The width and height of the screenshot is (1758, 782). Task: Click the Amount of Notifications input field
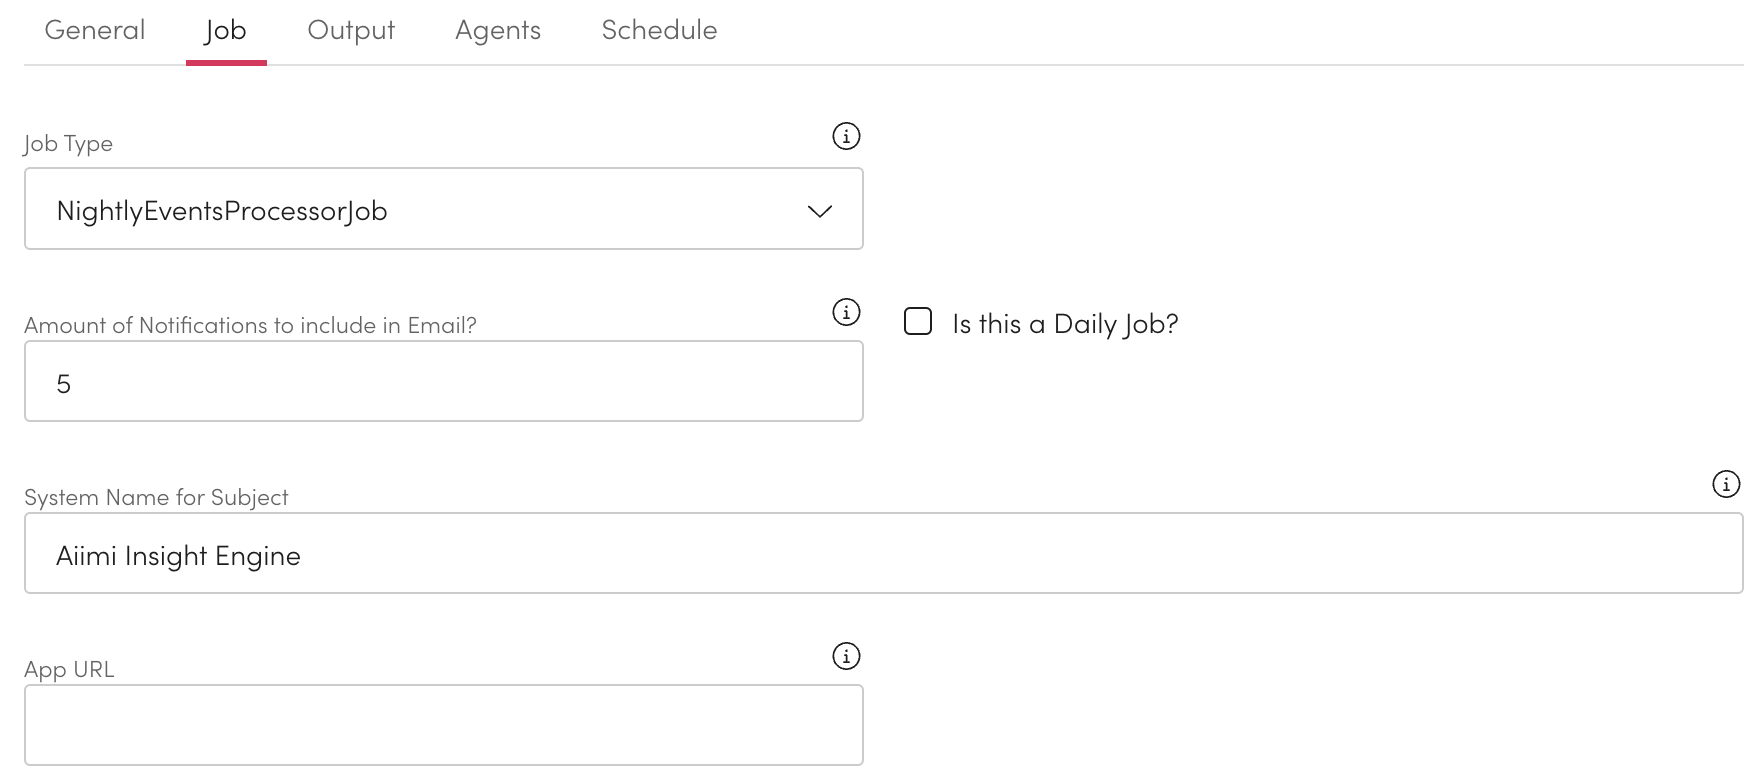tap(443, 382)
